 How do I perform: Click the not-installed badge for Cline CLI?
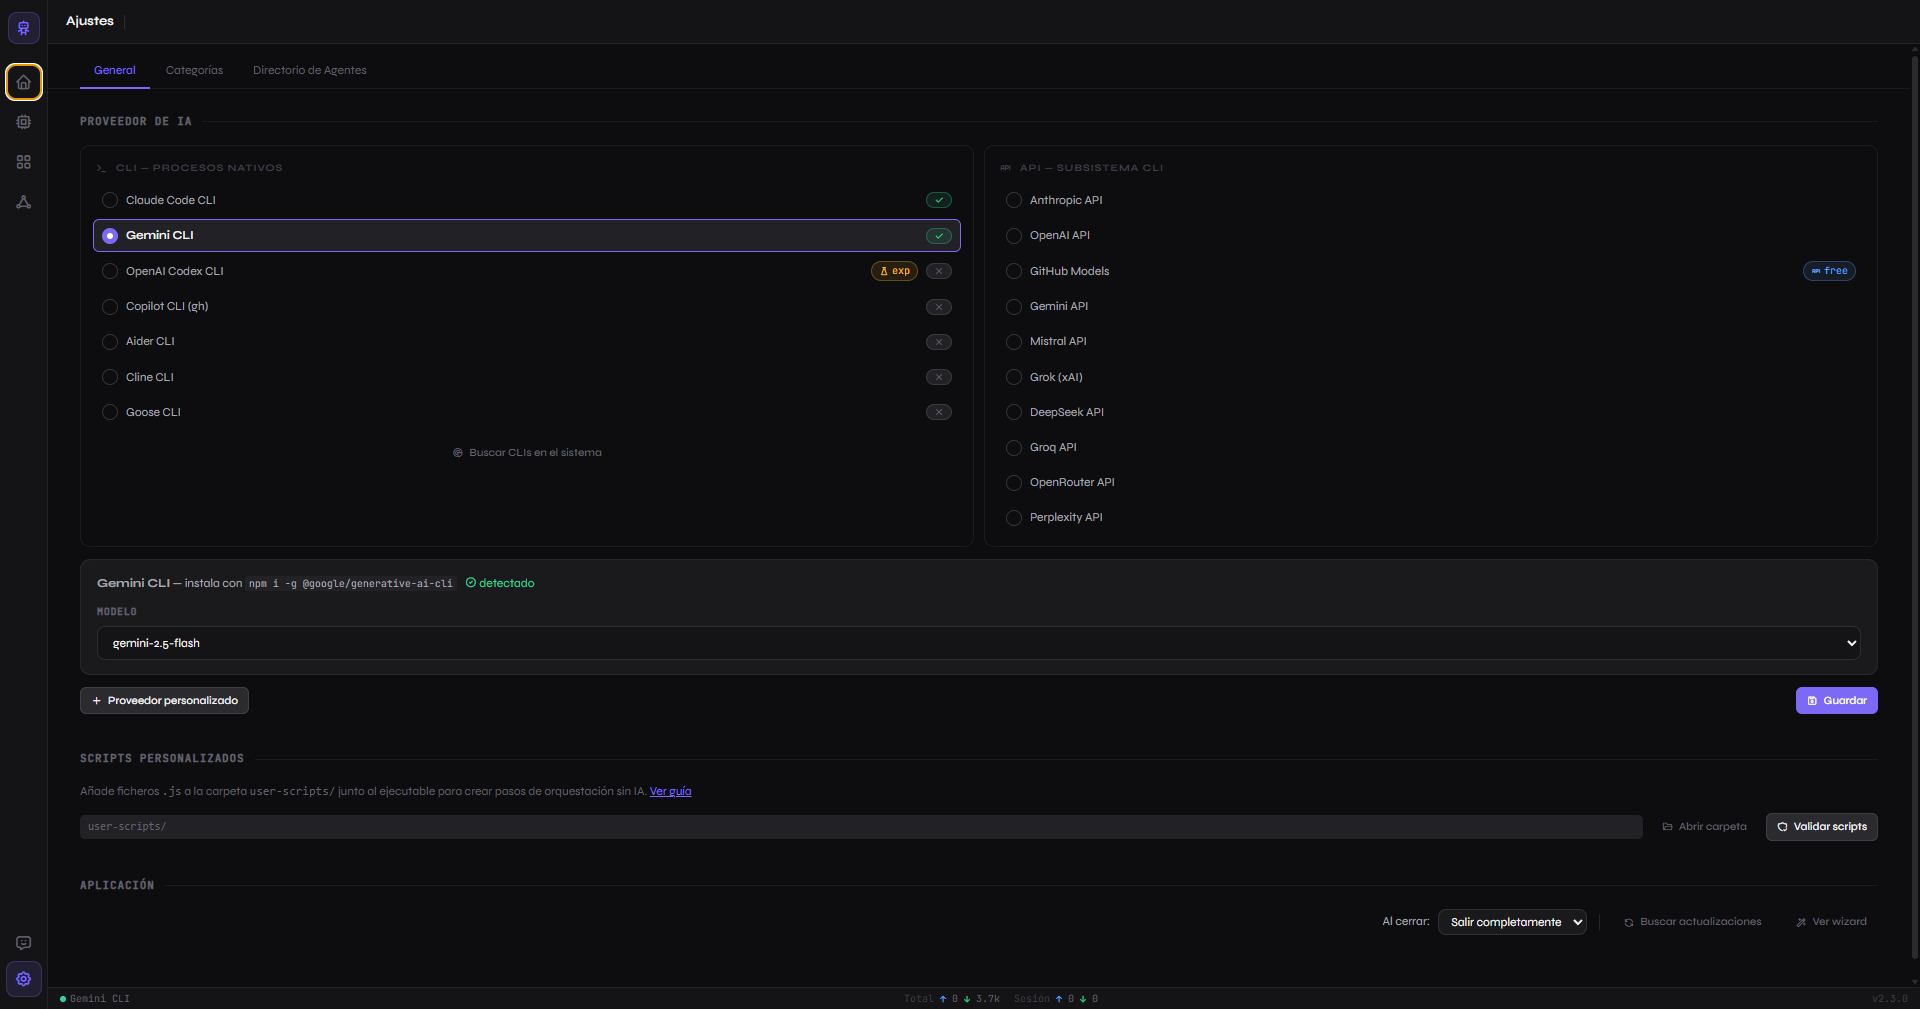[938, 377]
